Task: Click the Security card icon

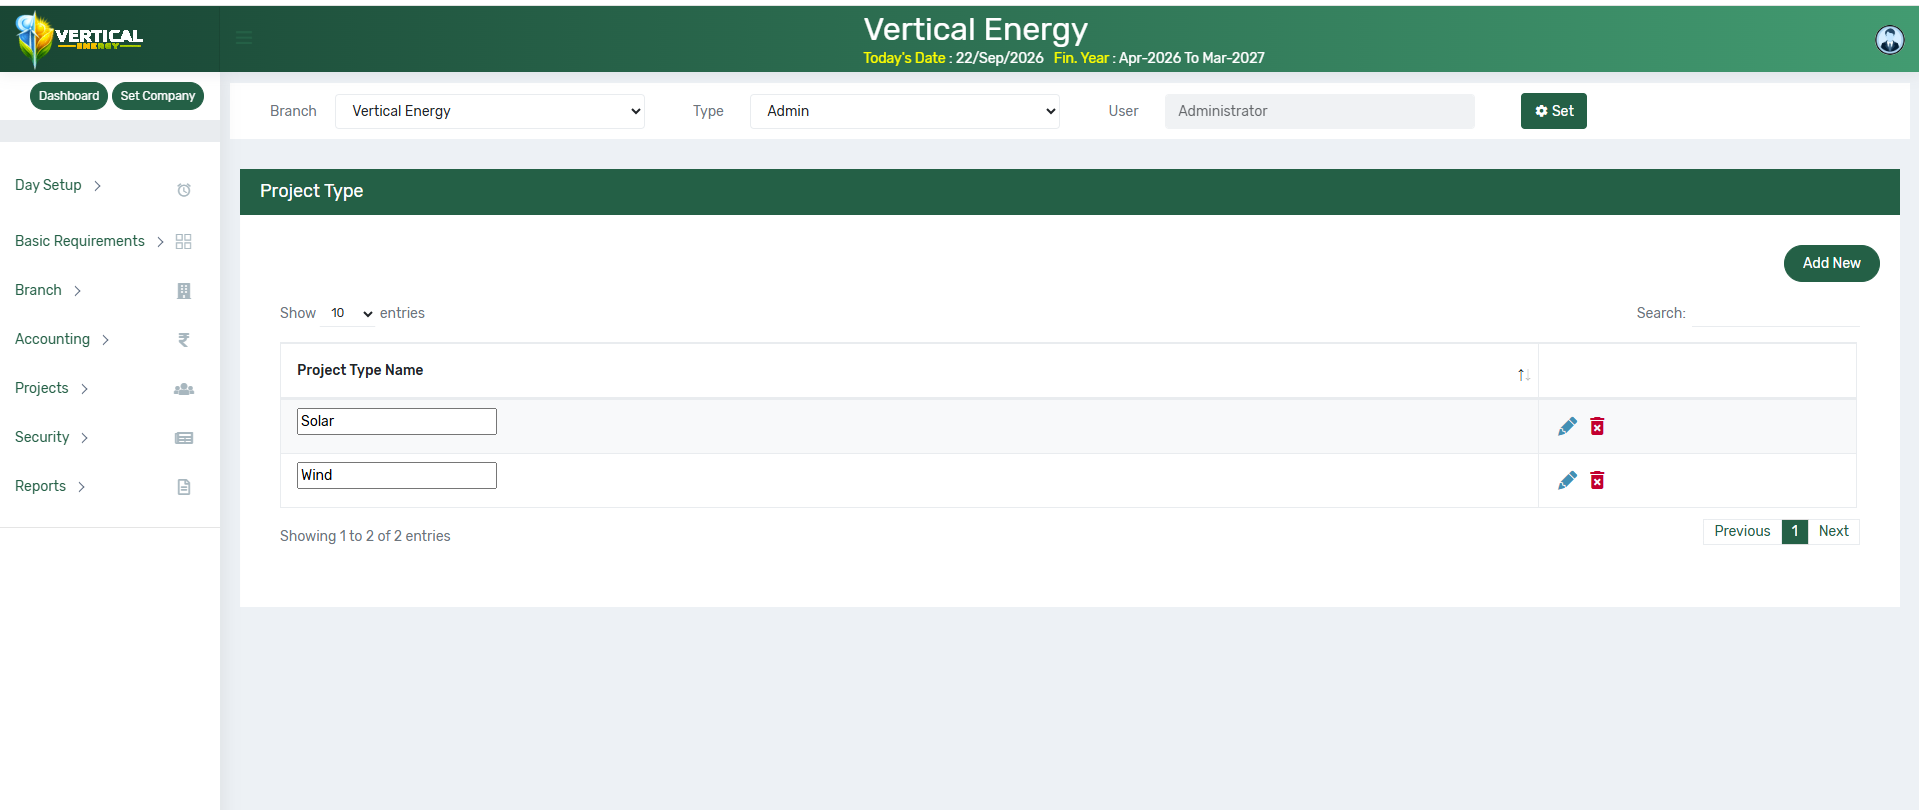Action: click(184, 438)
